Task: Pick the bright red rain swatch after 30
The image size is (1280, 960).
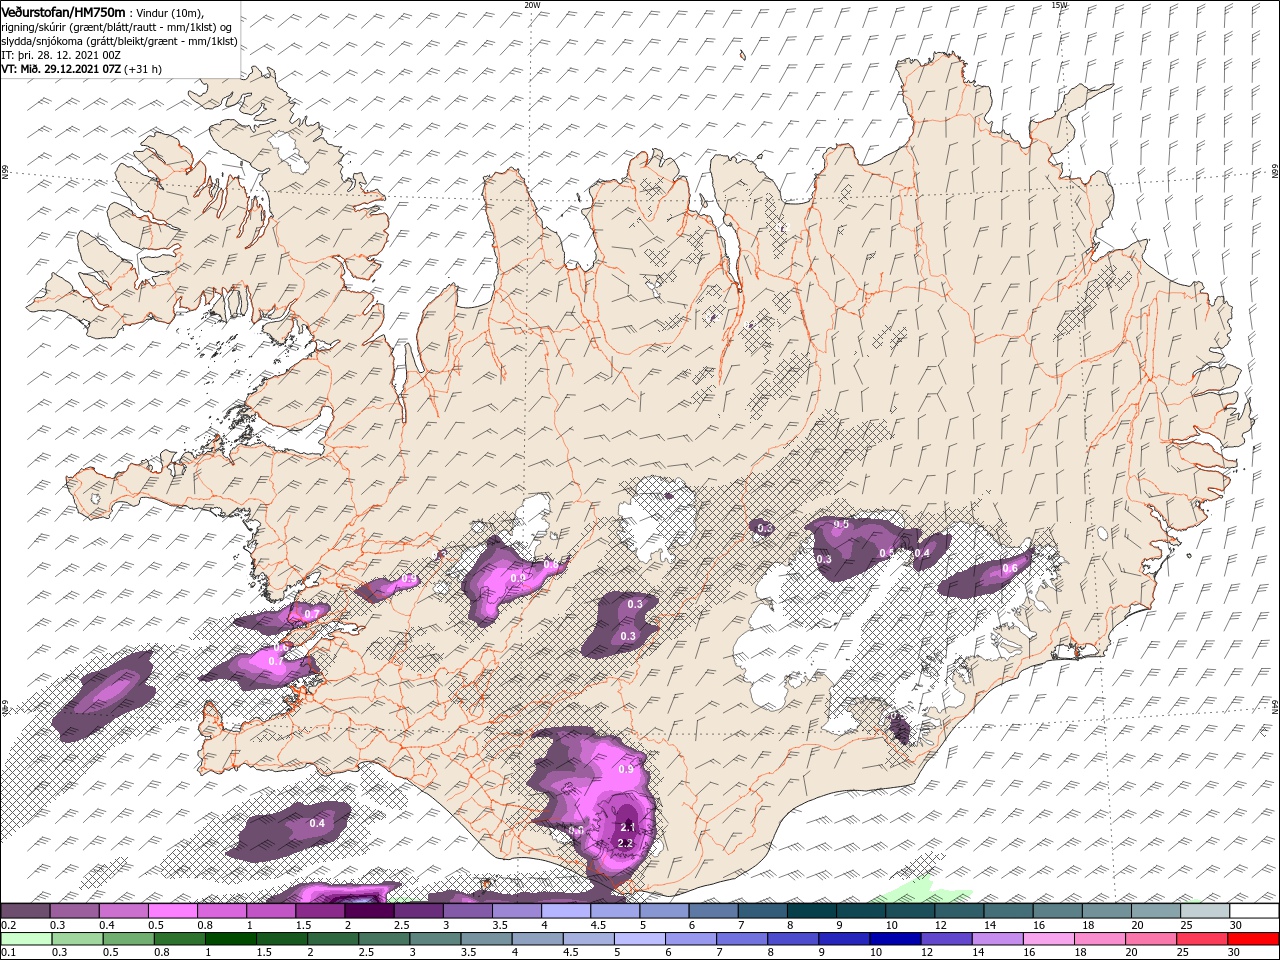Action: coord(1253,939)
